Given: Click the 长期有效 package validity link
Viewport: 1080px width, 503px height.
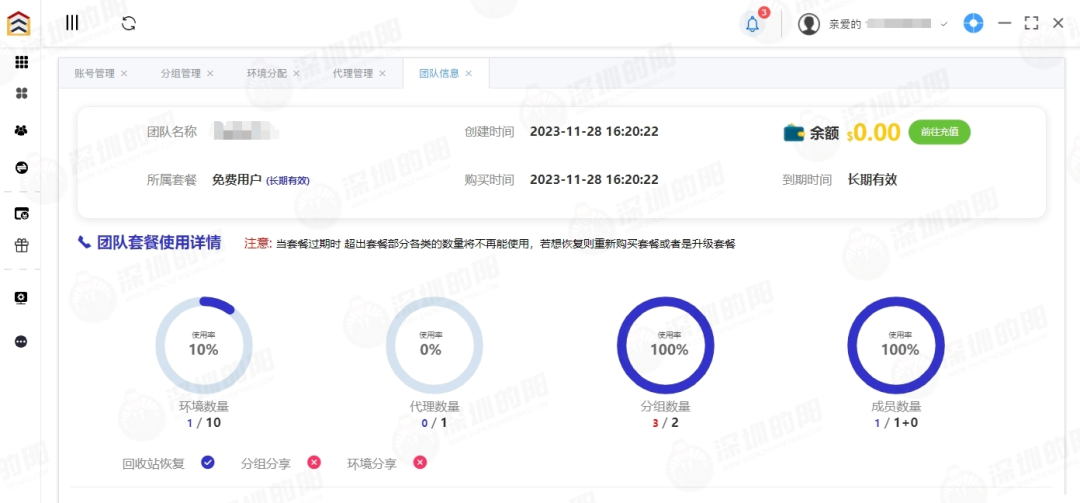Looking at the screenshot, I should [288, 181].
